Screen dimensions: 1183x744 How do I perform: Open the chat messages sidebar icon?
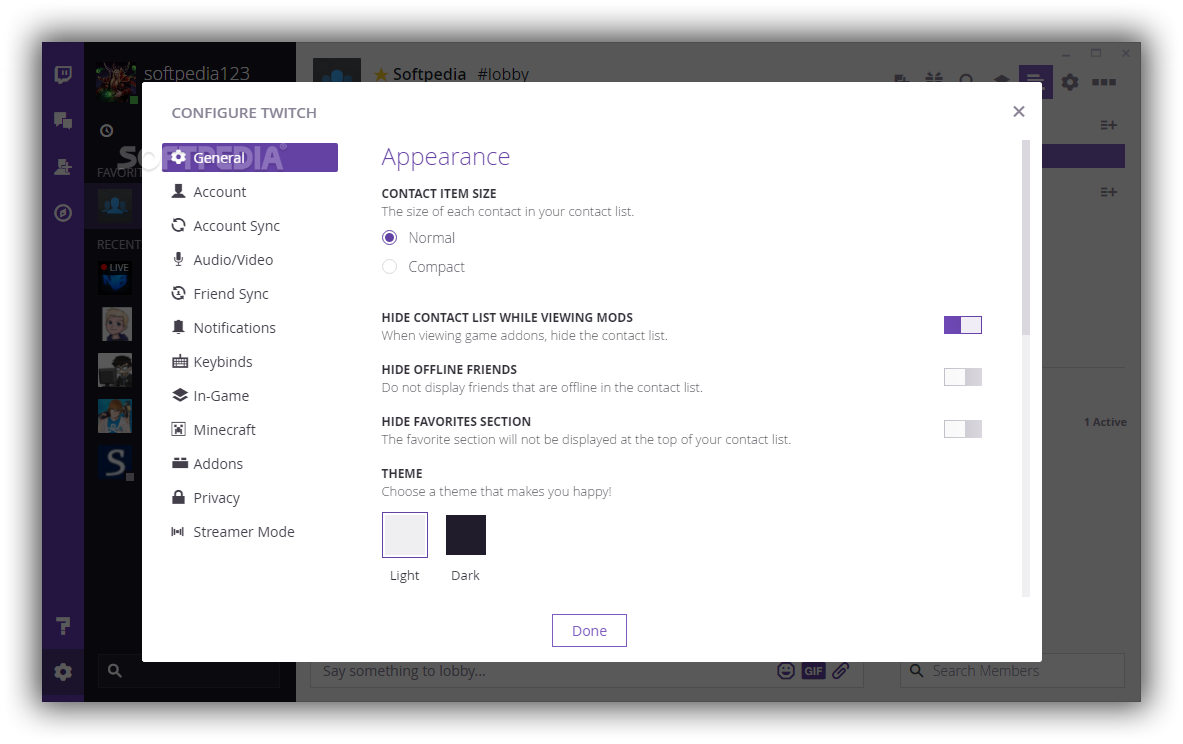(63, 120)
